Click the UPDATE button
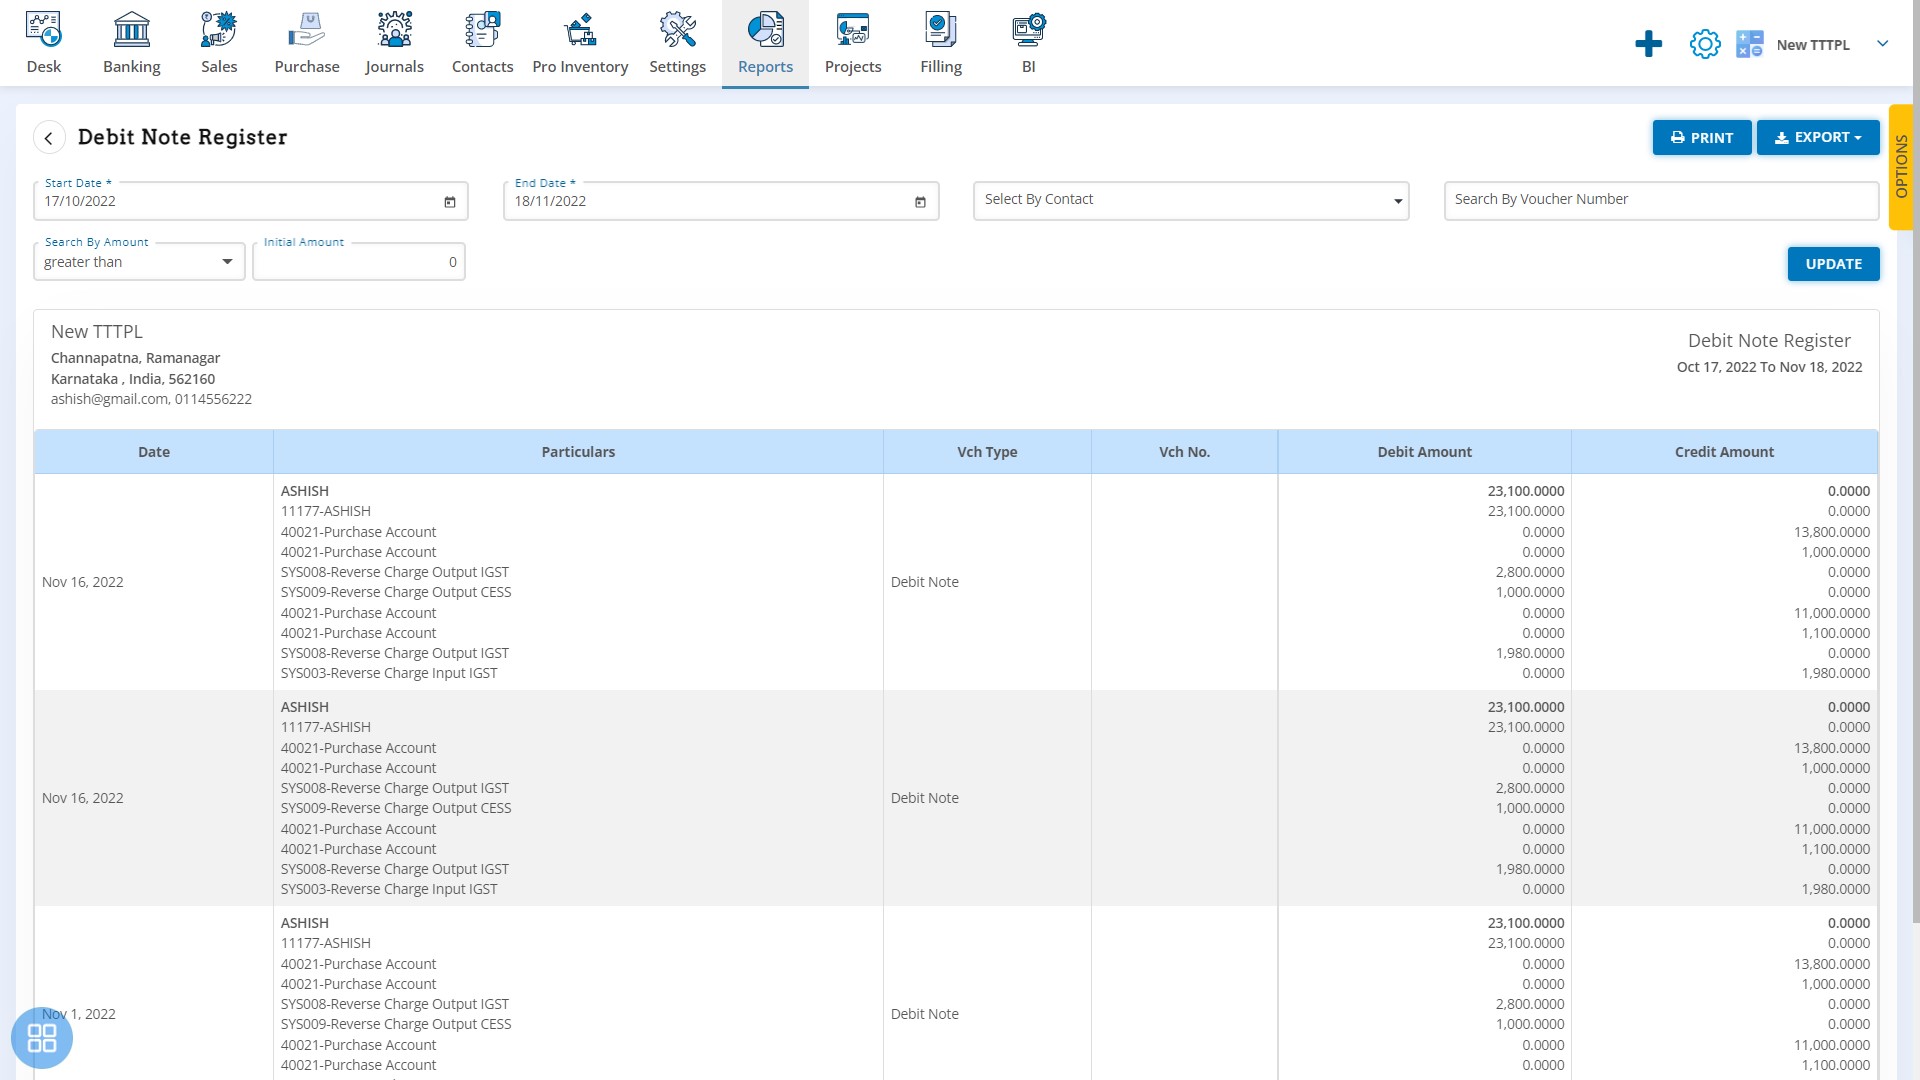1920x1080 pixels. click(1833, 264)
